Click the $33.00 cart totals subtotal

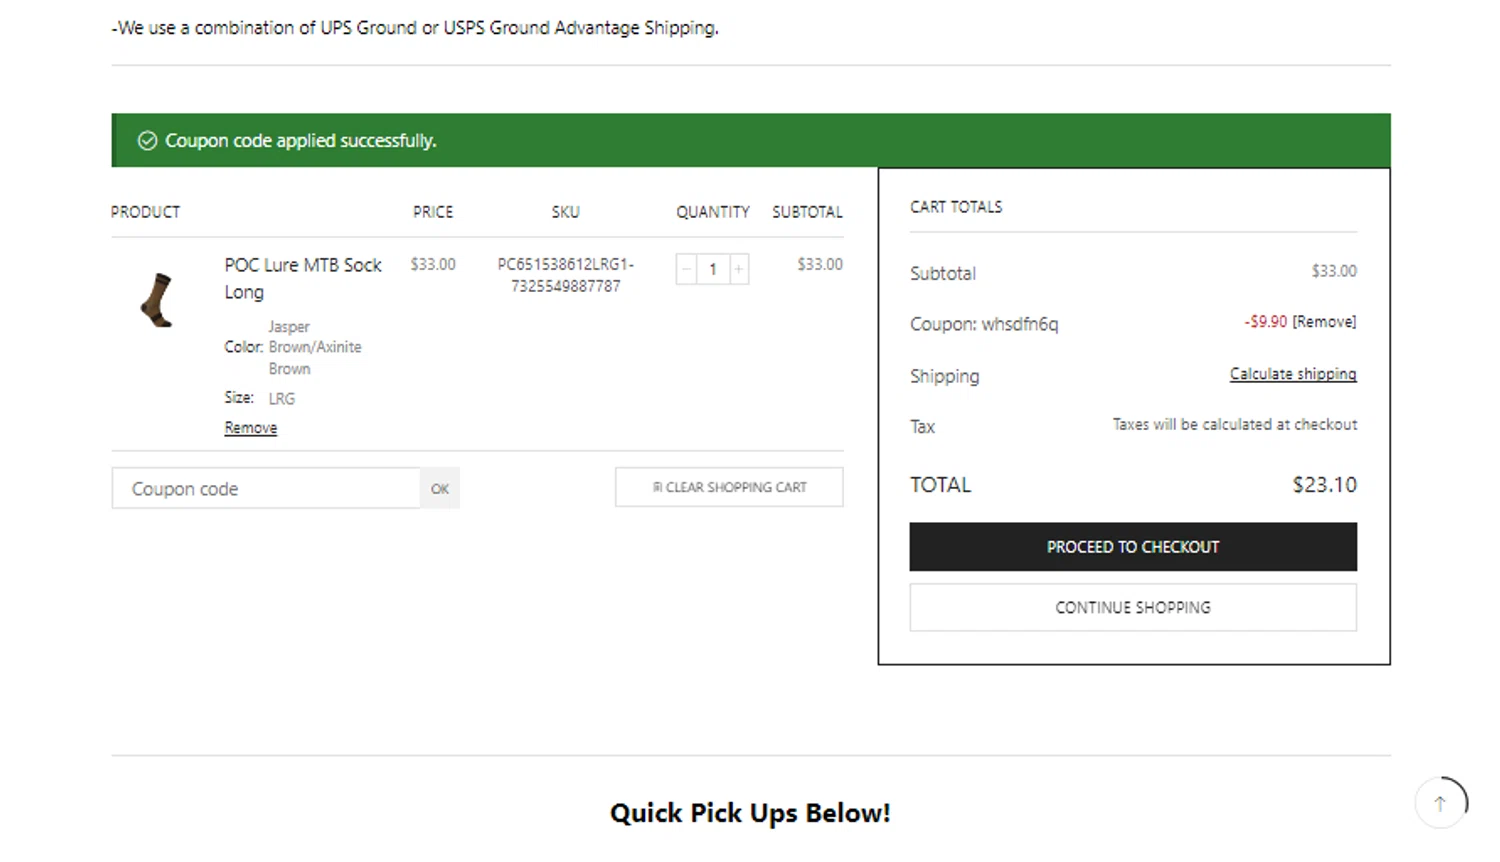click(1334, 271)
